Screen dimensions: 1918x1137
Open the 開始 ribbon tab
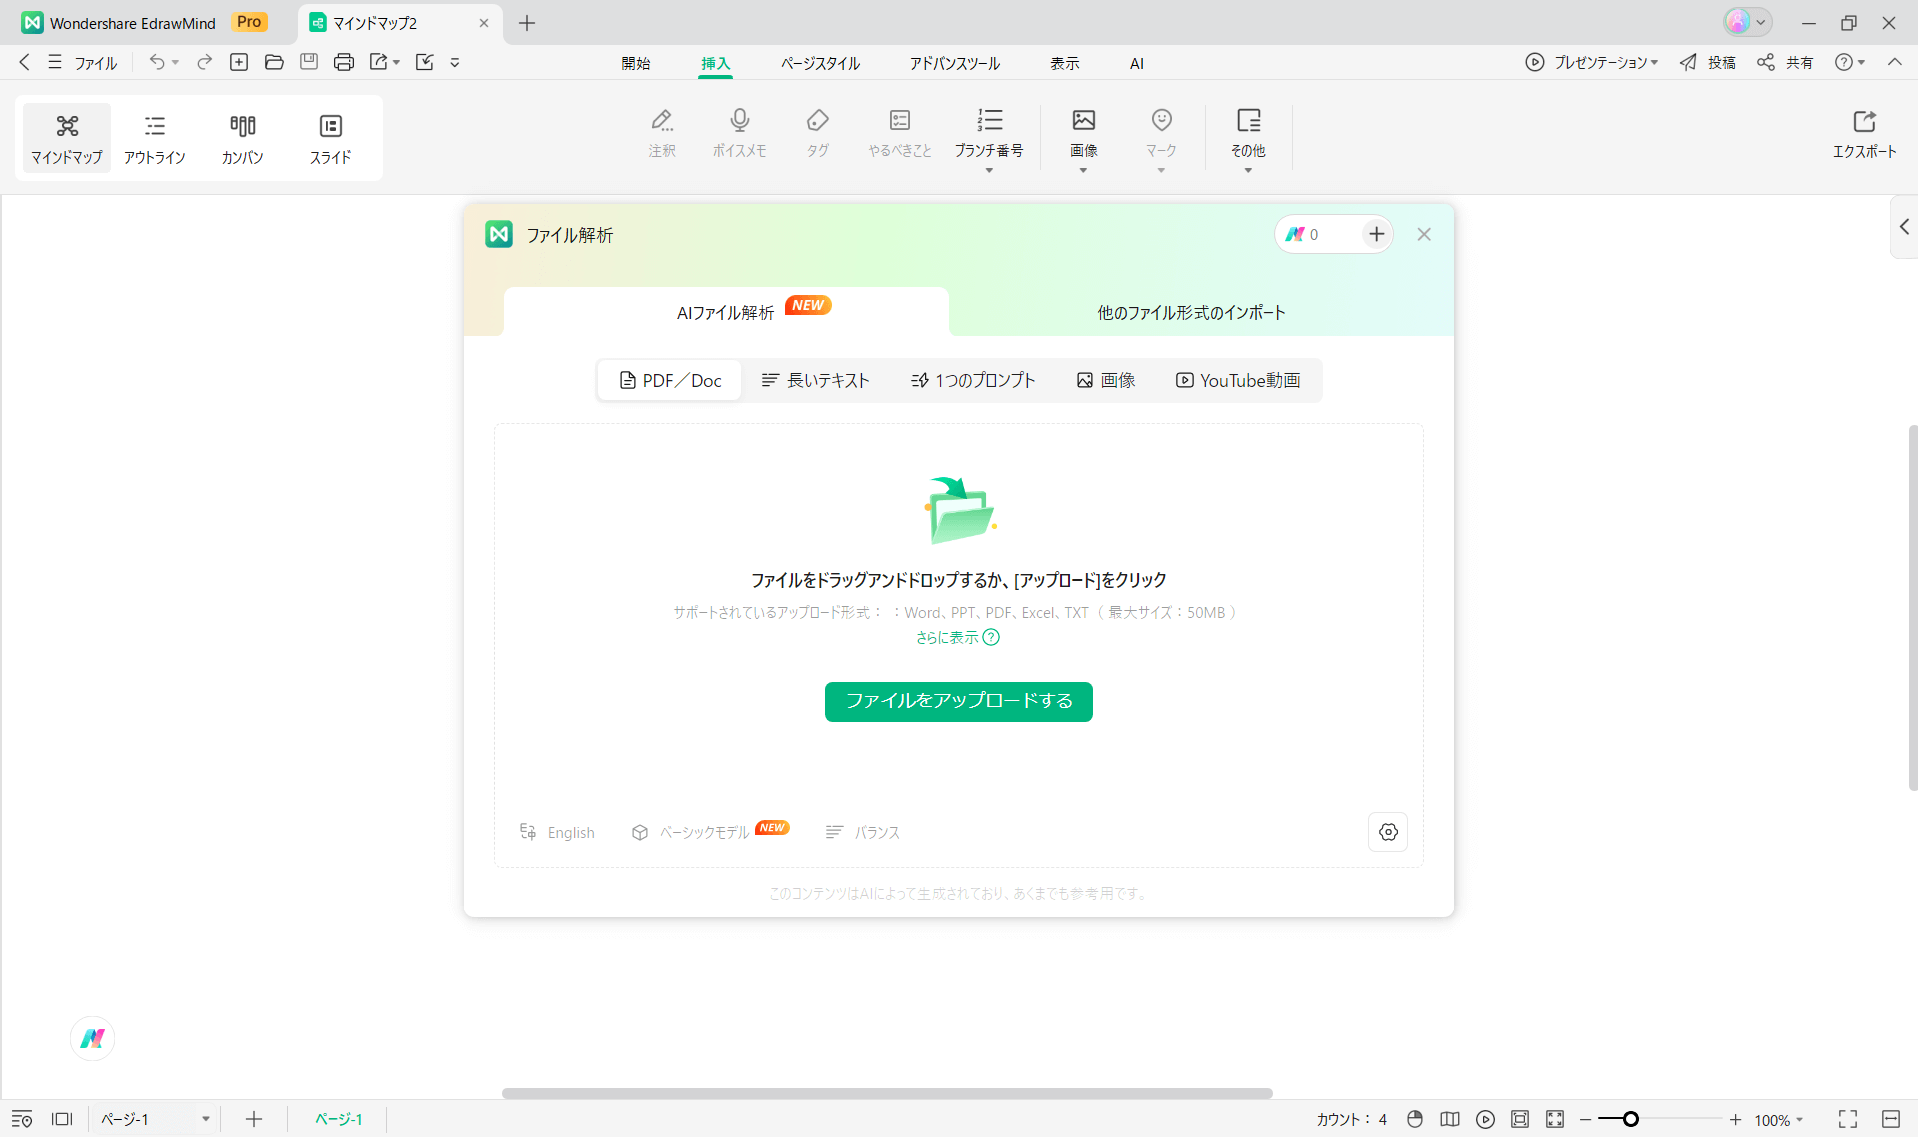636,63
